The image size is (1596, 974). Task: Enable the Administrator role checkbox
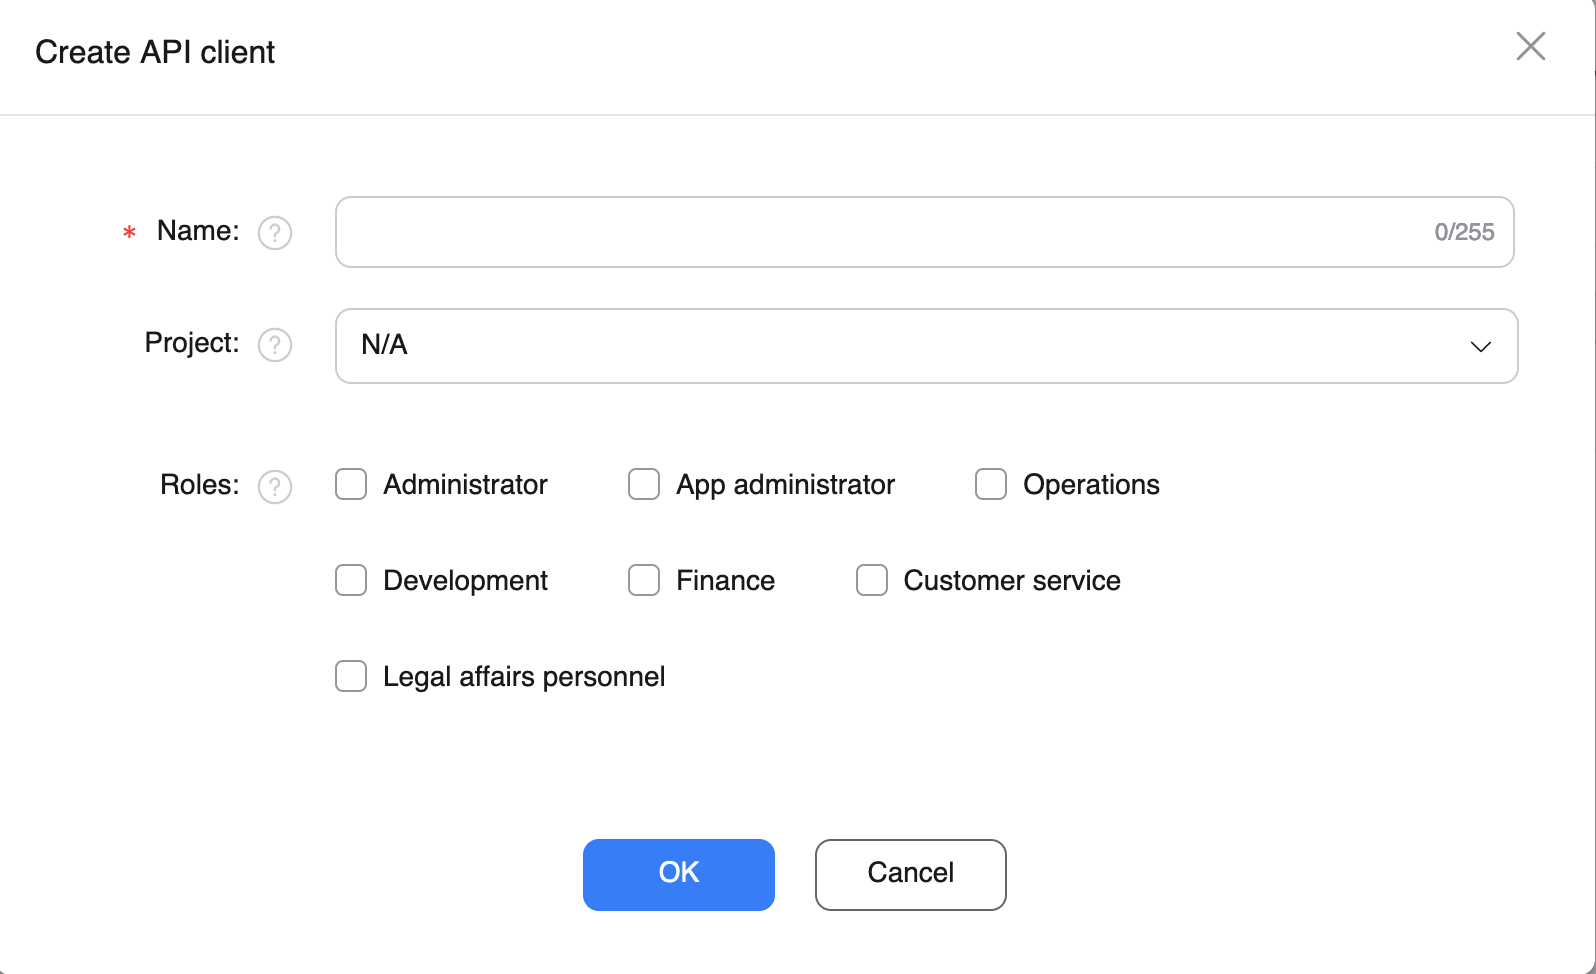[x=351, y=484]
